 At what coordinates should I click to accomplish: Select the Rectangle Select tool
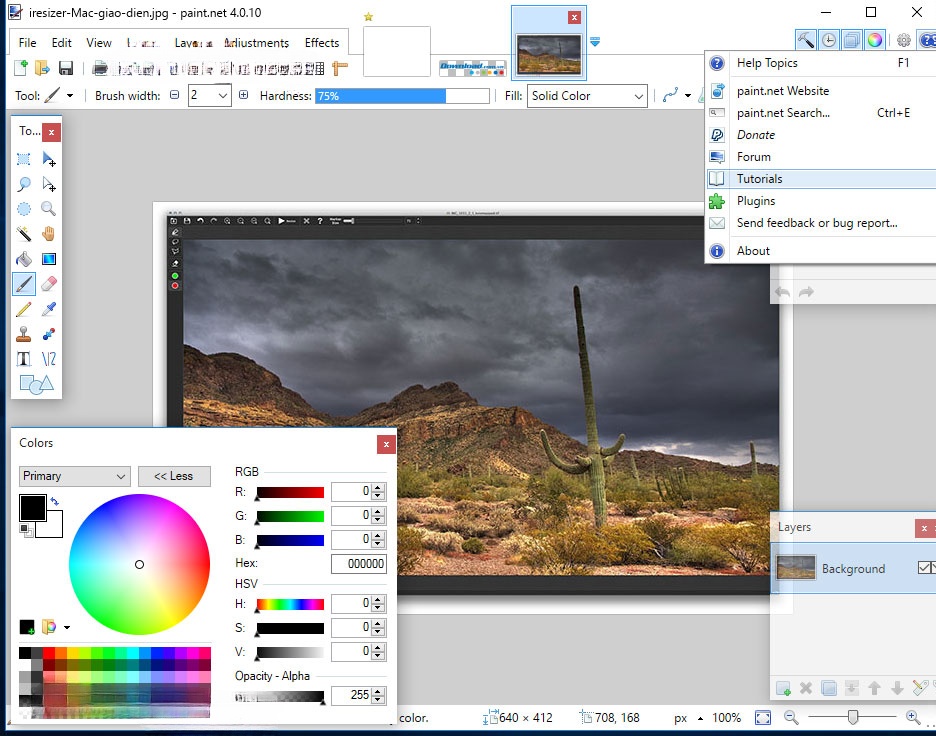[x=24, y=159]
